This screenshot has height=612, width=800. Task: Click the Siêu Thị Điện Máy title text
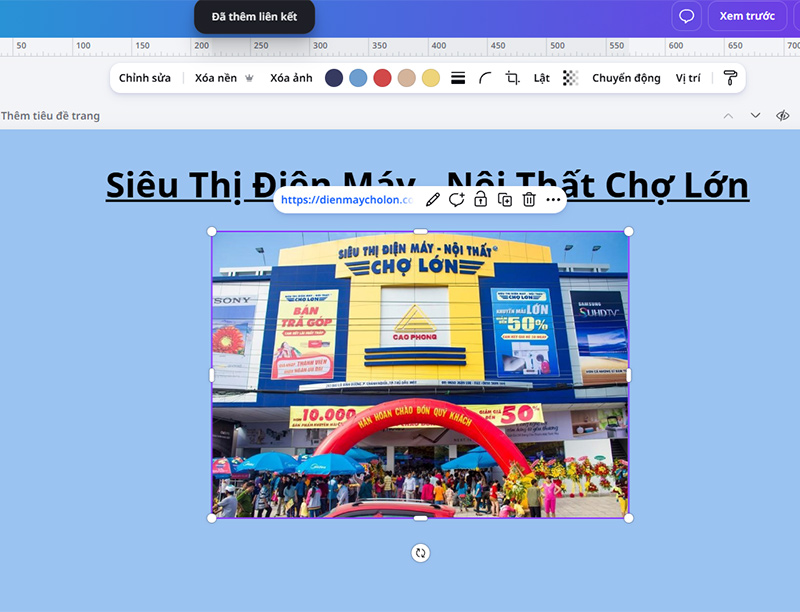coord(428,185)
